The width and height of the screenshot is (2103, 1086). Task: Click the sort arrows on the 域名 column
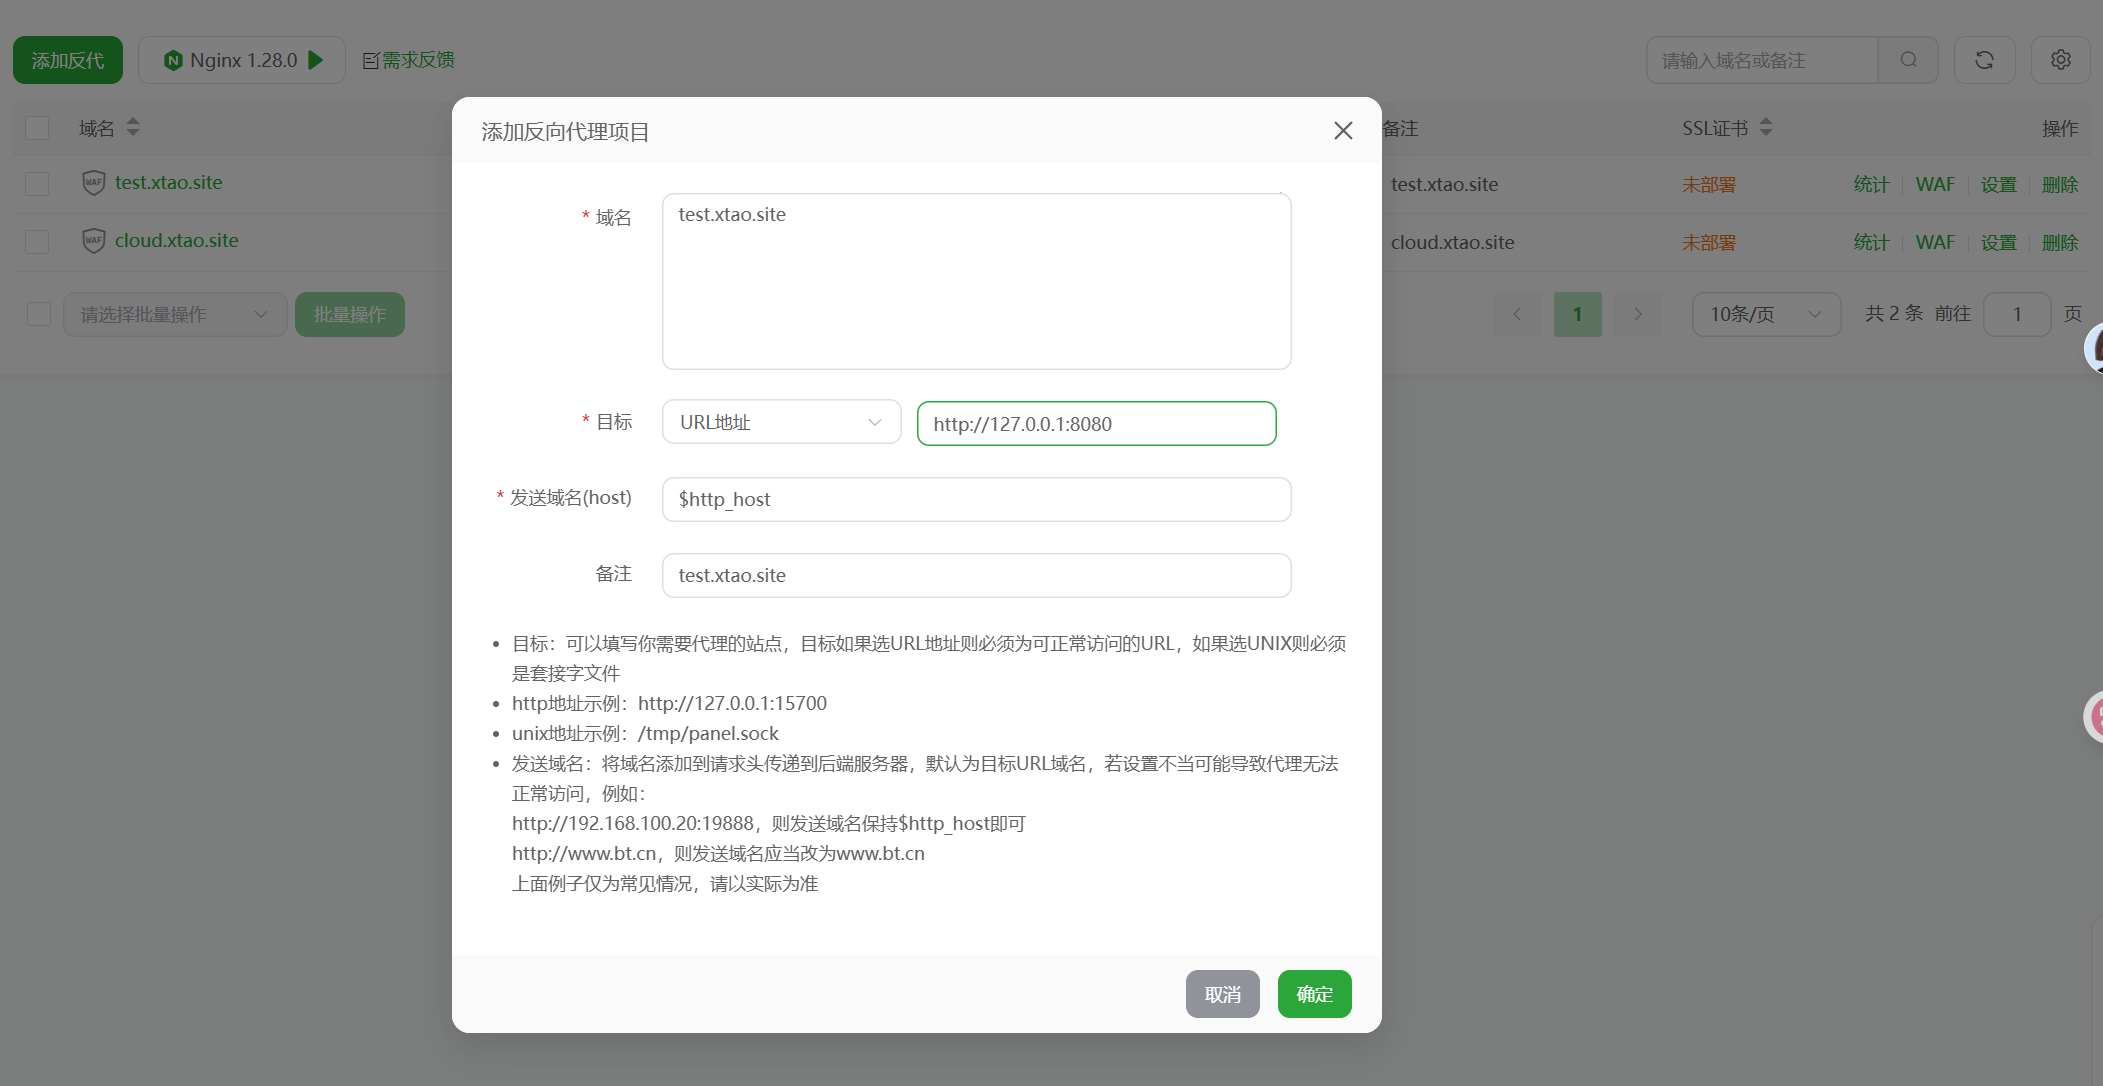[133, 128]
